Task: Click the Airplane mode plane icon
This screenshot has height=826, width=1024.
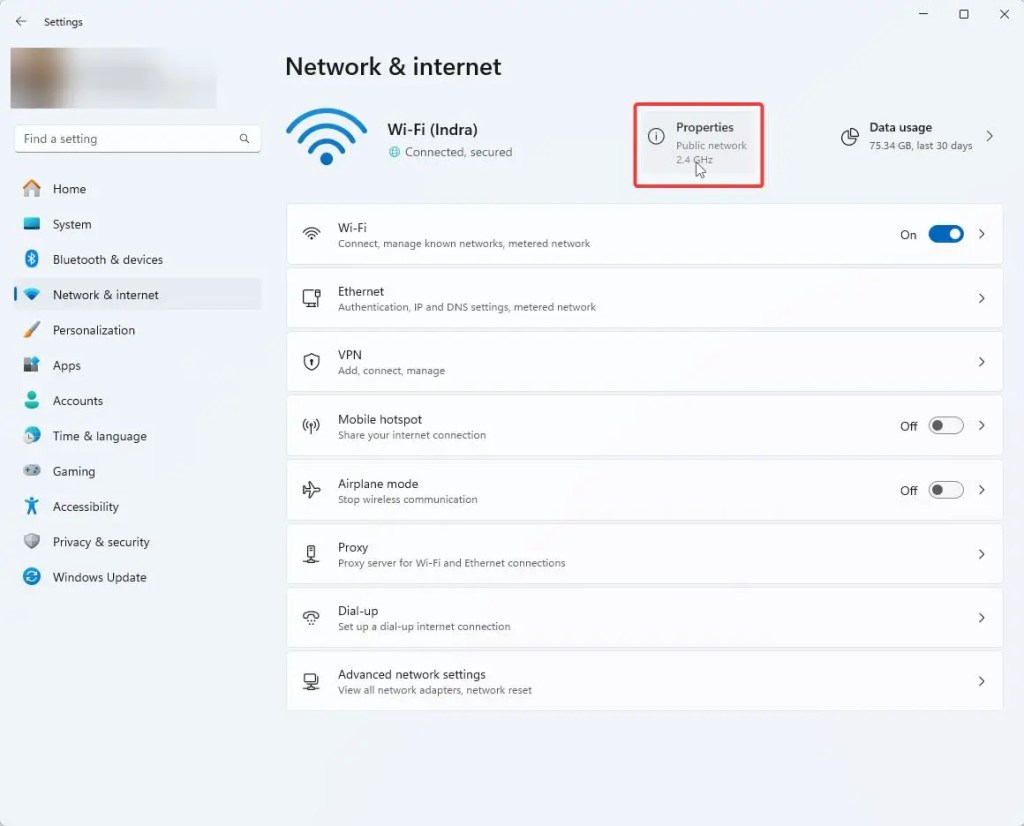Action: [311, 490]
